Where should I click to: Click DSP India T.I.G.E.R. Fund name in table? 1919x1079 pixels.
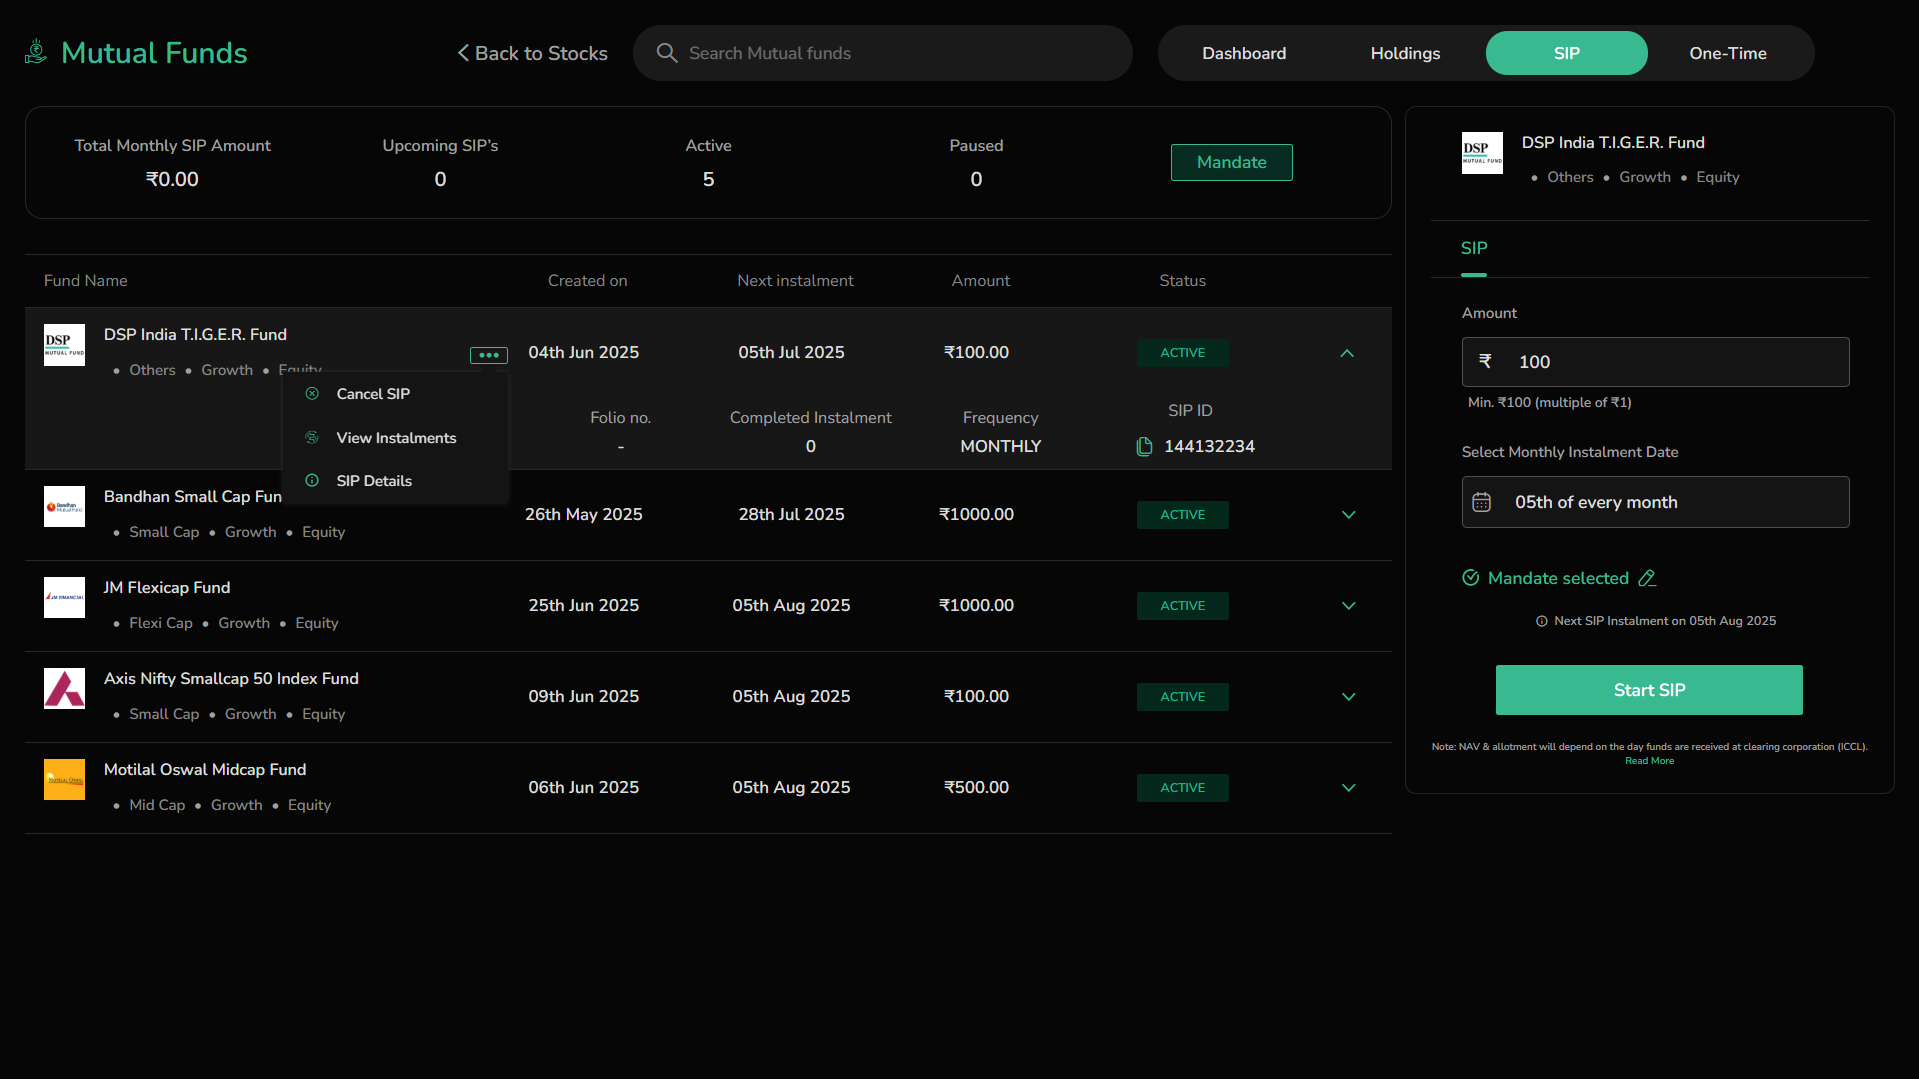[195, 334]
